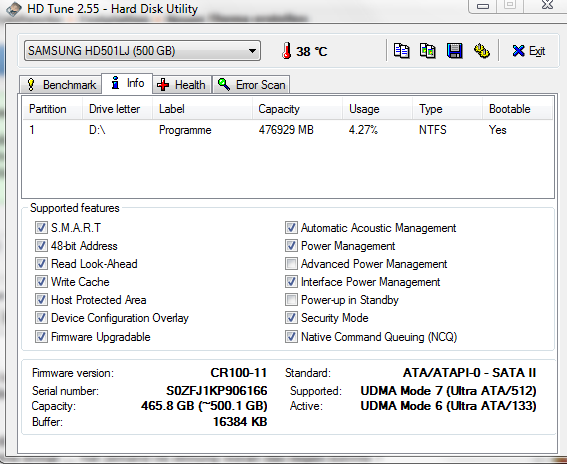Click the Partition column header

(x=53, y=109)
